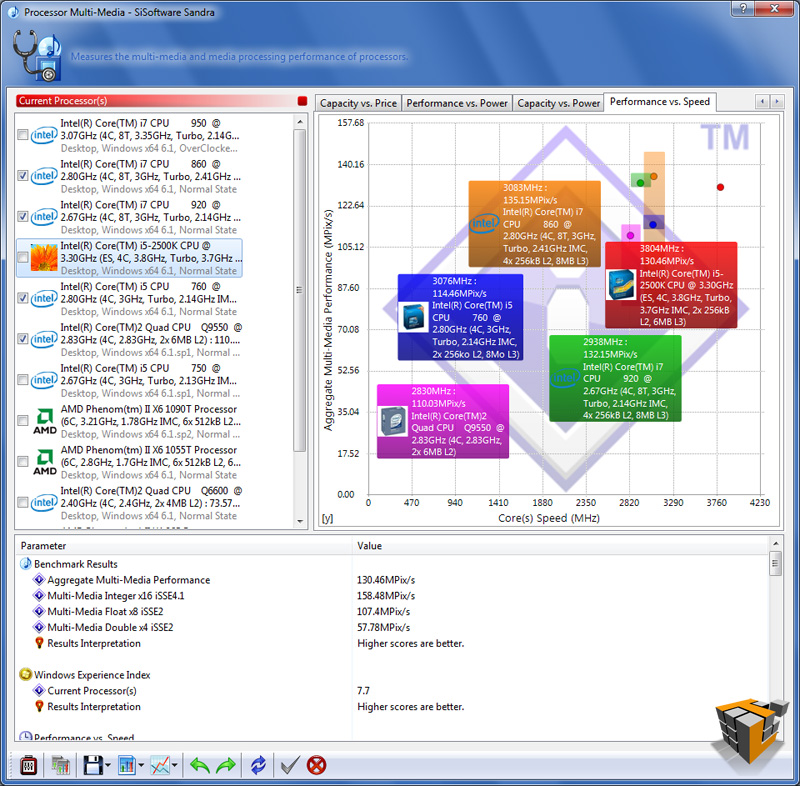The width and height of the screenshot is (800, 786).
Task: Select Multi-Media Float x8 iSSE2 row
Action: [392, 612]
